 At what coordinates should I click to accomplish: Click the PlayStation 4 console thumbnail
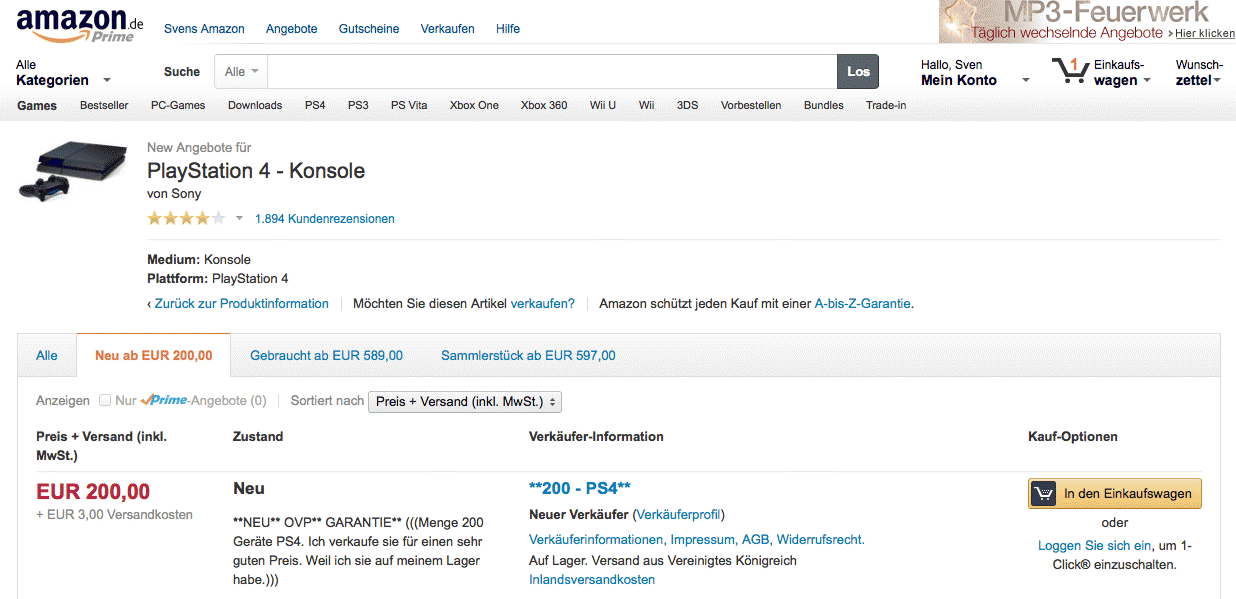click(x=72, y=171)
